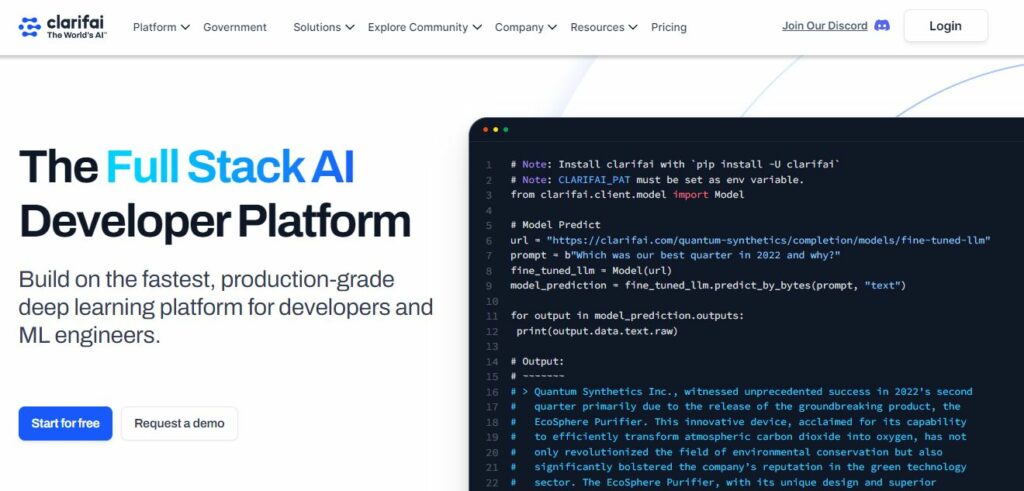
Task: Open the Resources dropdown menu
Action: point(603,27)
